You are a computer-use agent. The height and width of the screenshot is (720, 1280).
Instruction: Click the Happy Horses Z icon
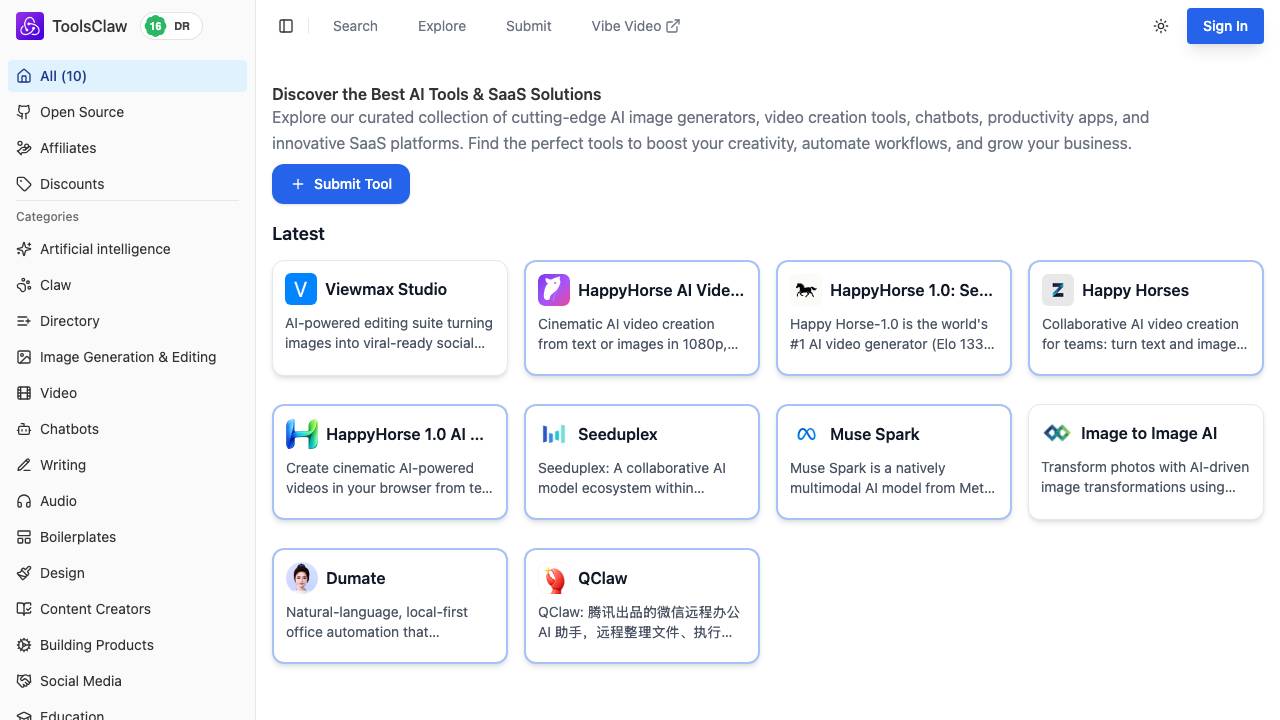click(1058, 290)
